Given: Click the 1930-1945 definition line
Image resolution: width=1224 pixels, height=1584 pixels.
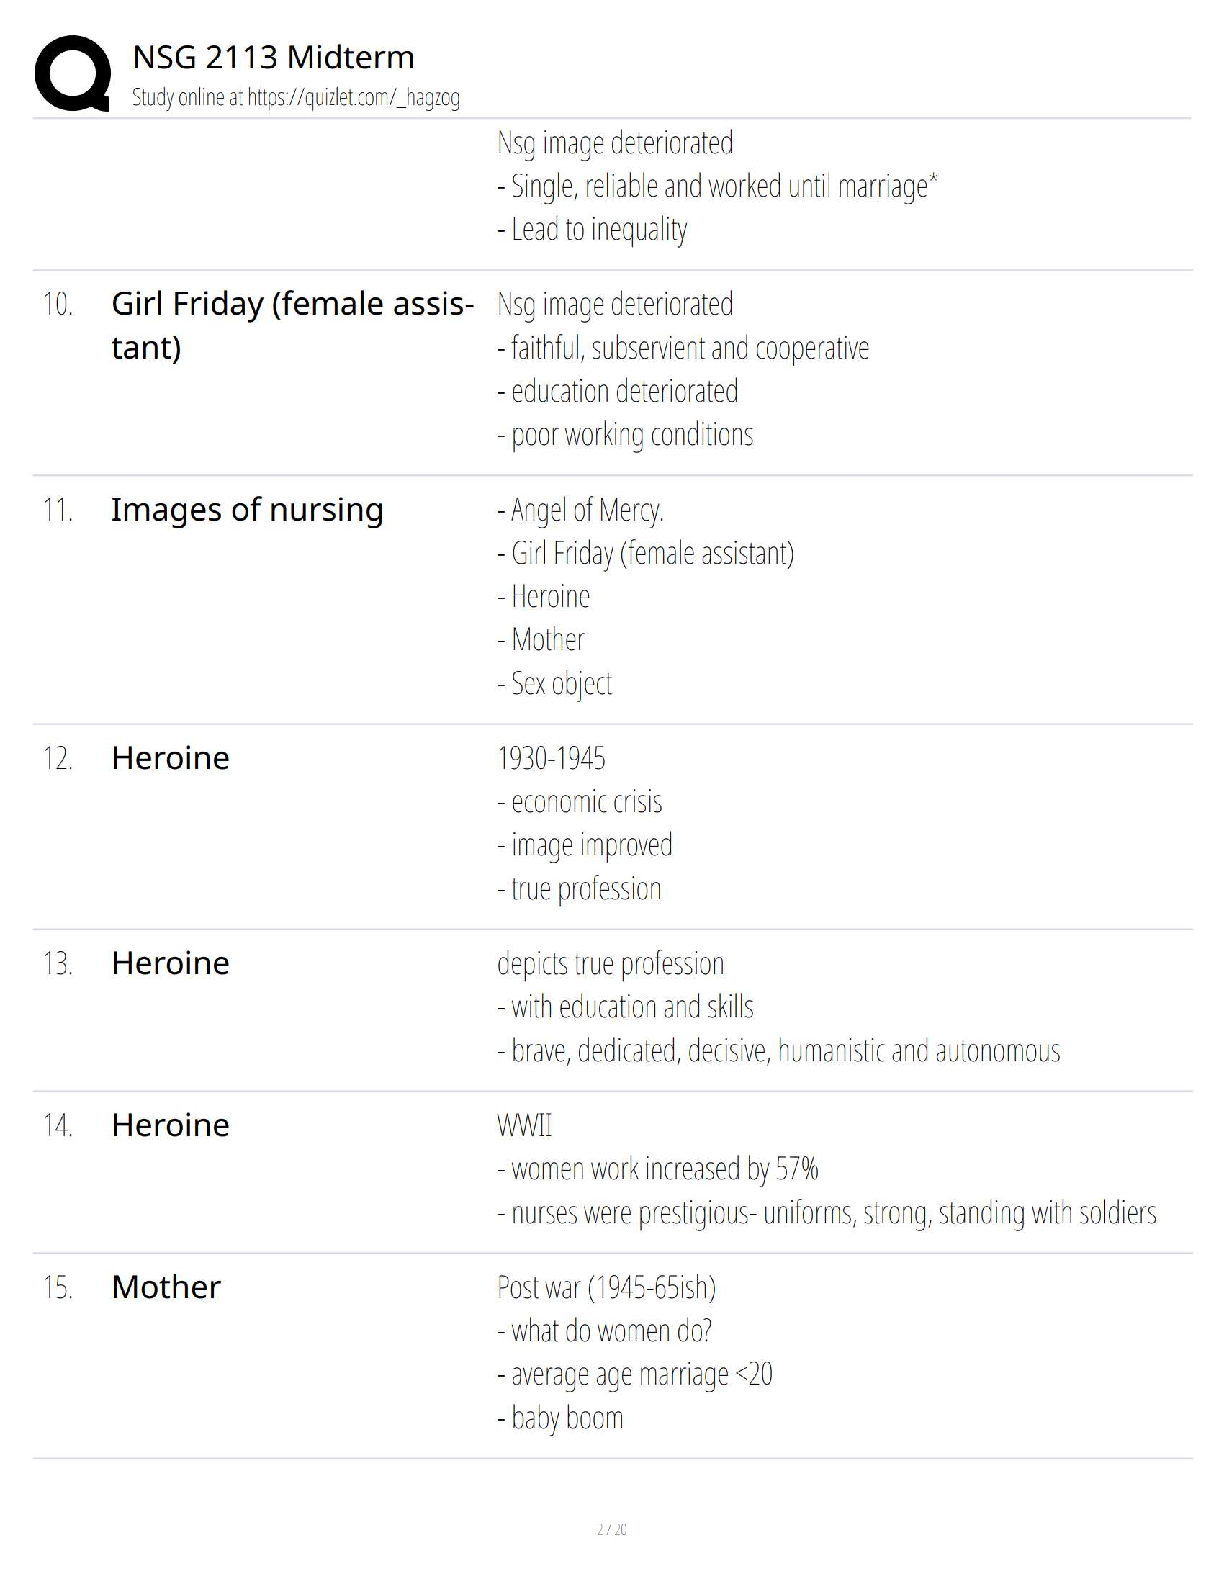Looking at the screenshot, I should click(551, 759).
